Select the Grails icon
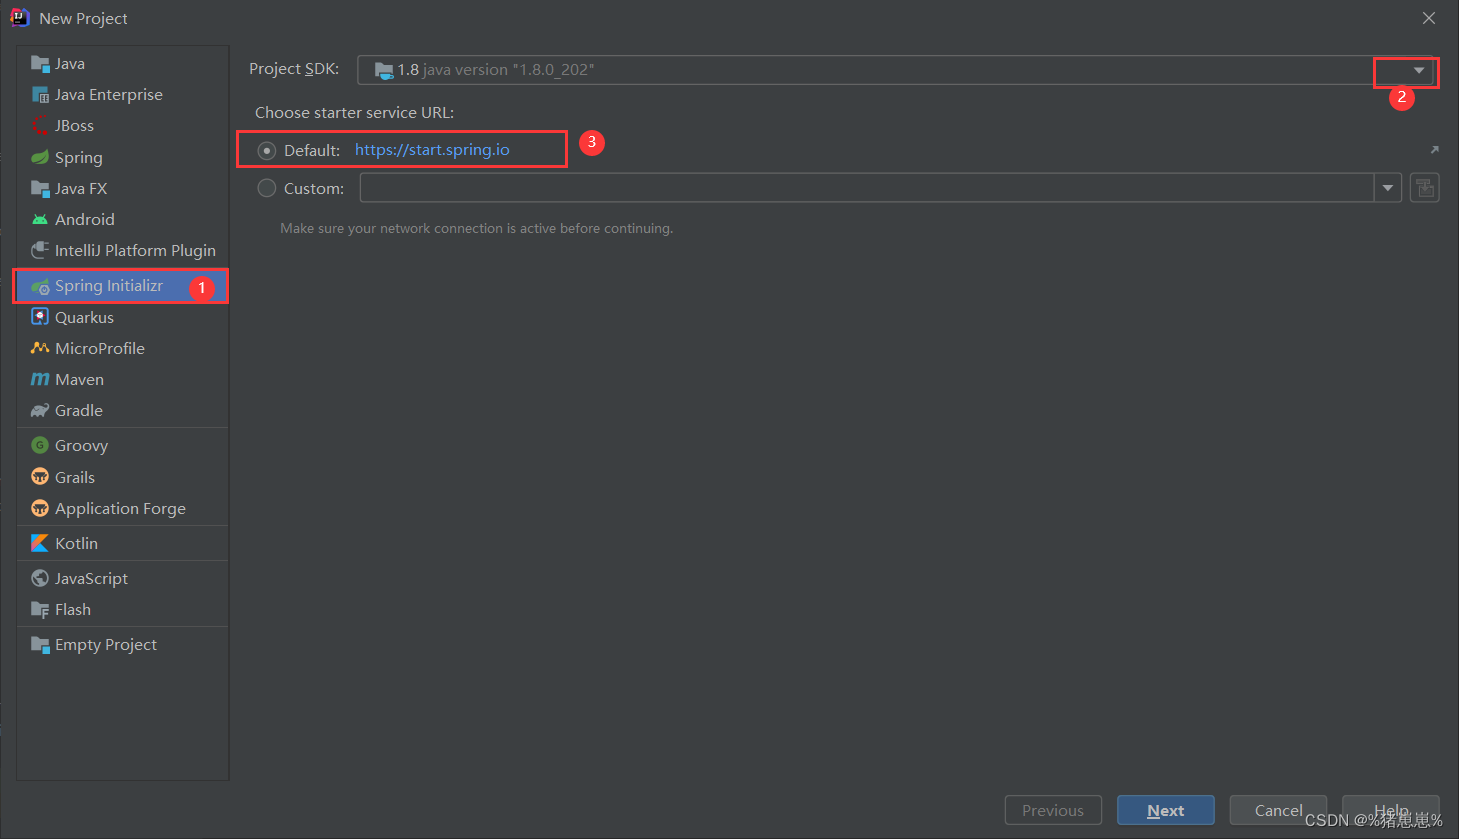This screenshot has height=839, width=1459. click(40, 477)
